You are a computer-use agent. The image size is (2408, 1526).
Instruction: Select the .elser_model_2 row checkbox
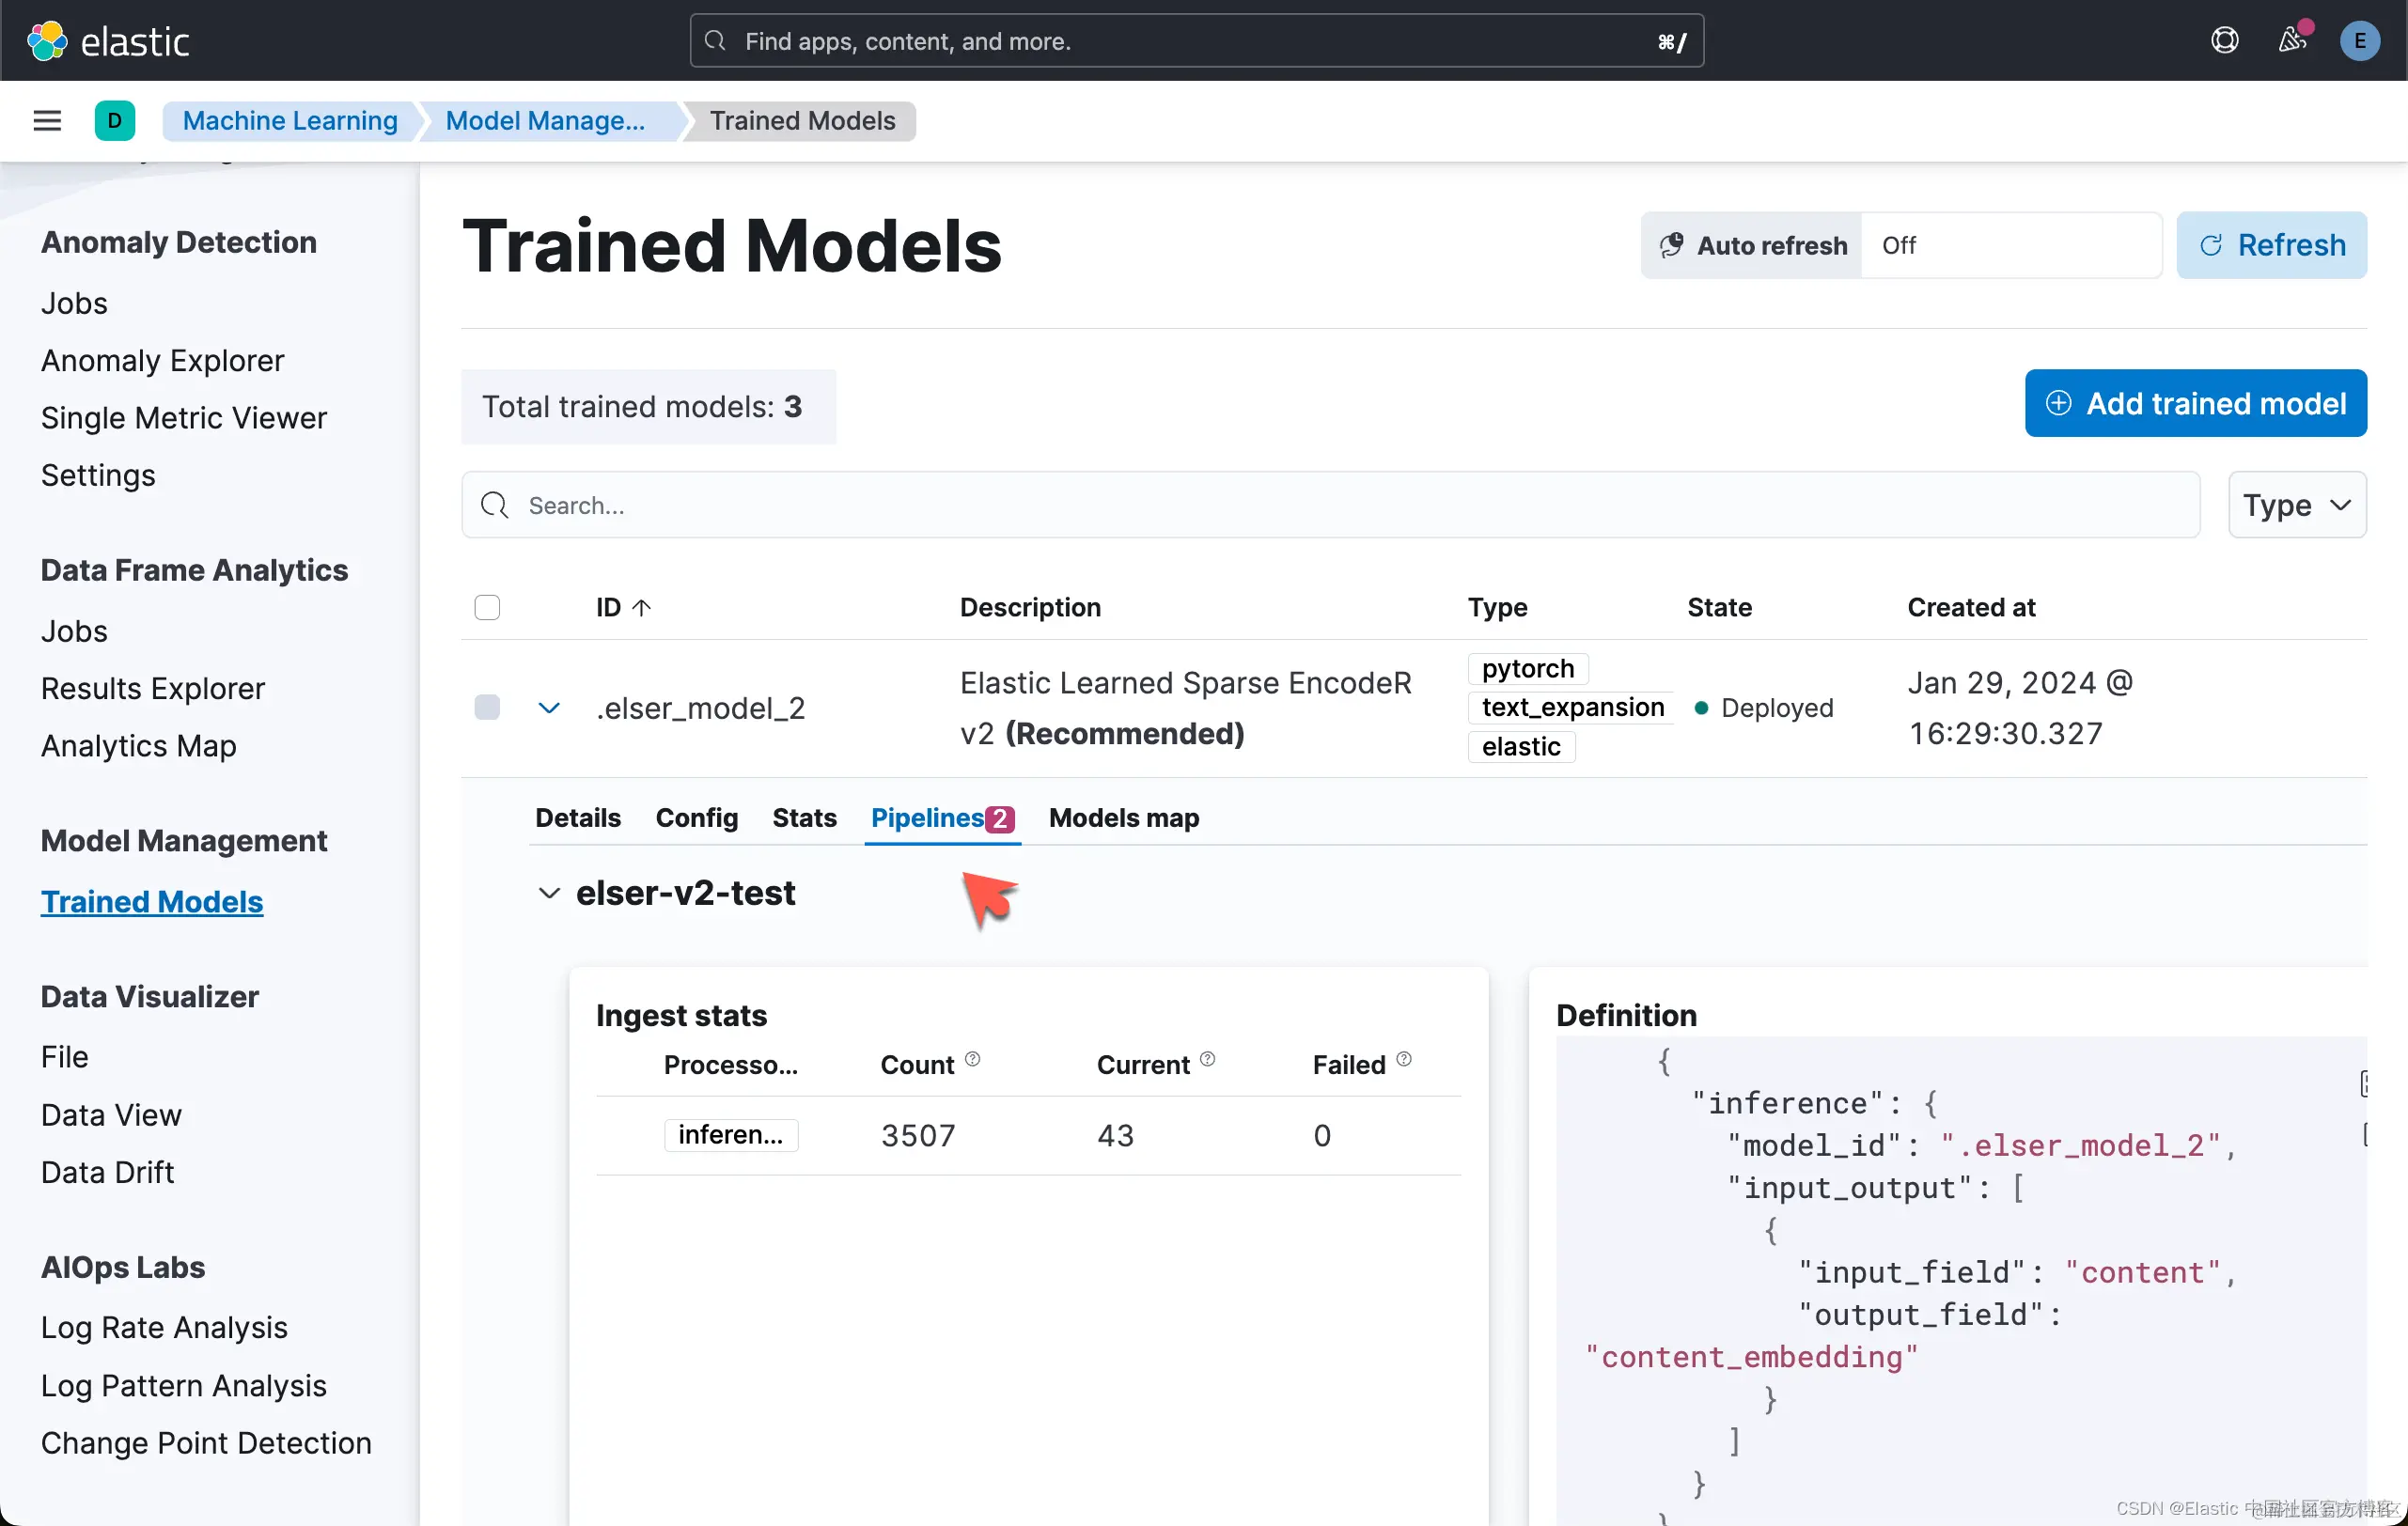click(x=487, y=707)
